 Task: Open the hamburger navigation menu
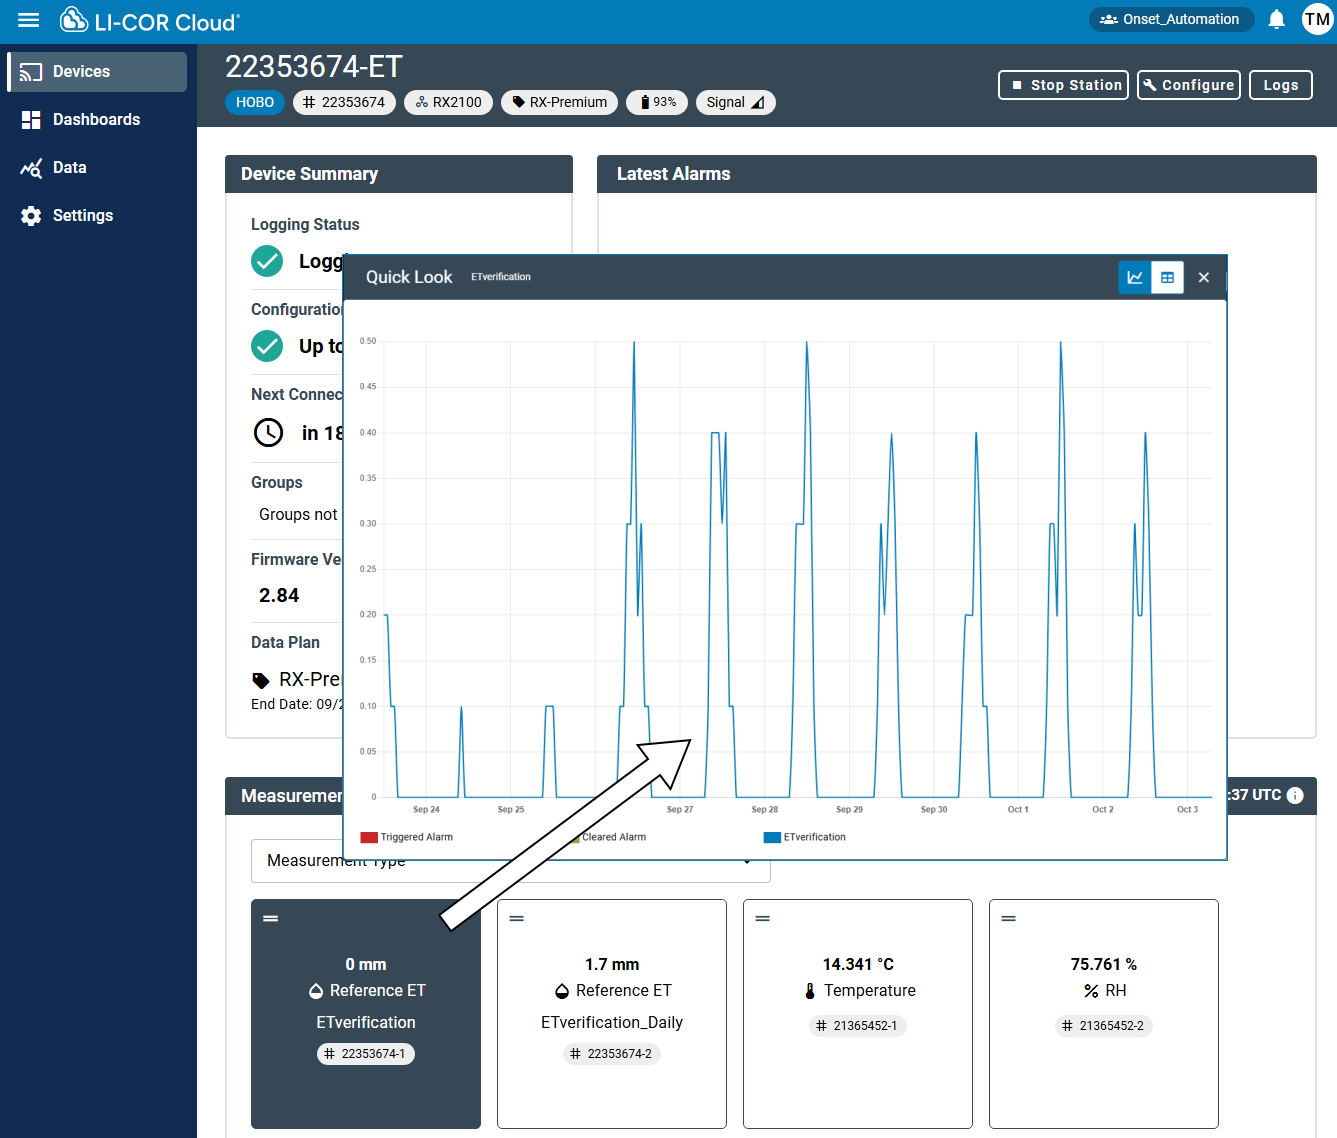pyautogui.click(x=29, y=20)
